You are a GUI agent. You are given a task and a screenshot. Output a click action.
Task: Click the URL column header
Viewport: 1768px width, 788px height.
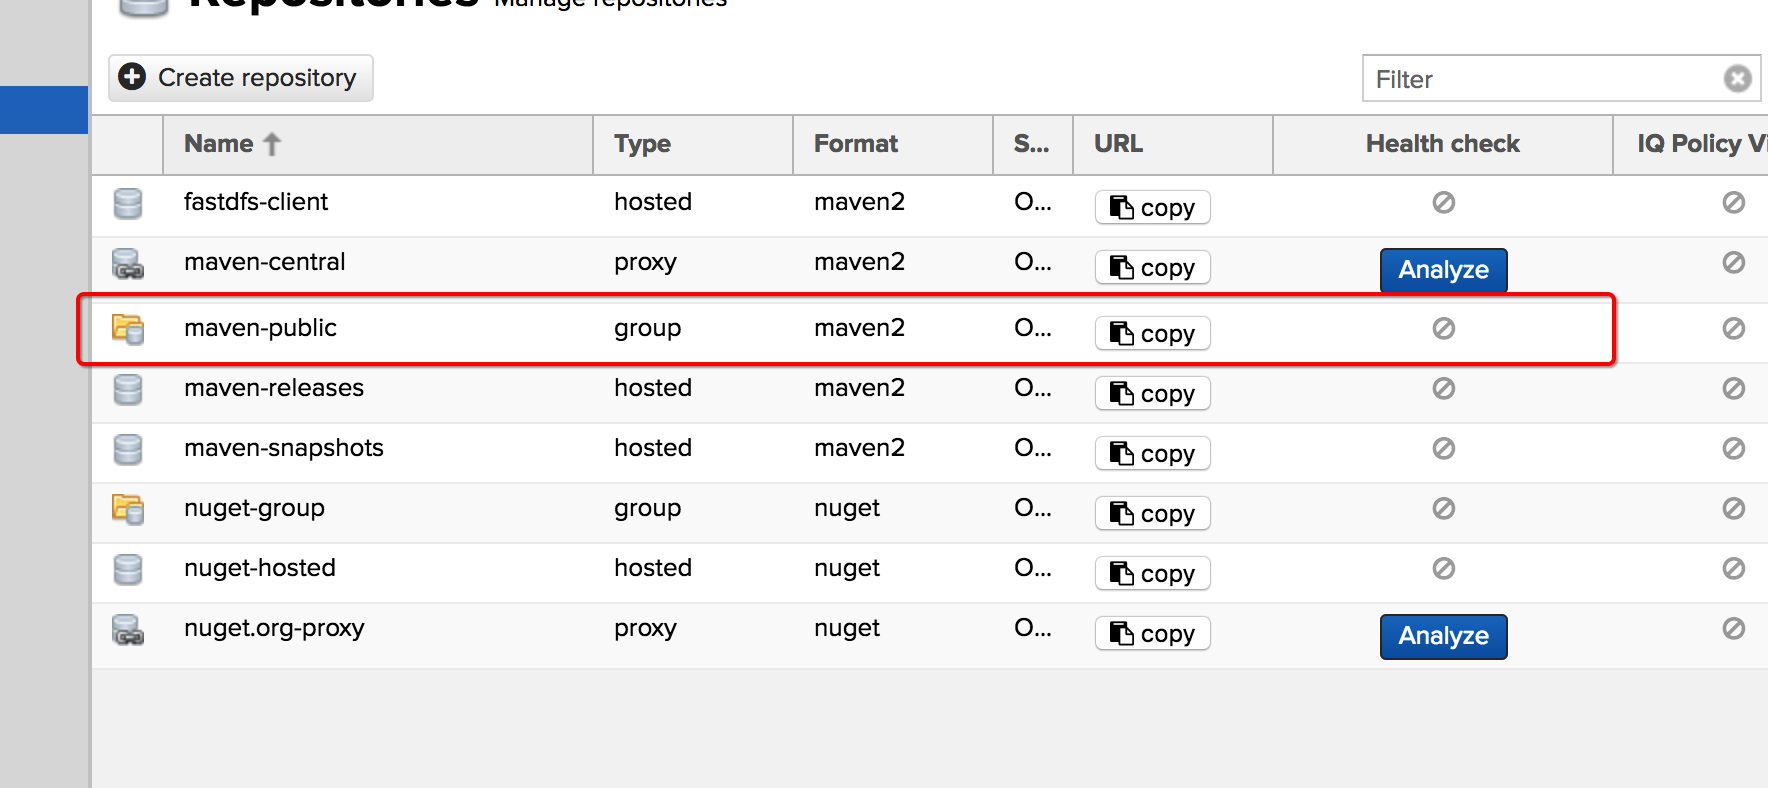[x=1118, y=144]
